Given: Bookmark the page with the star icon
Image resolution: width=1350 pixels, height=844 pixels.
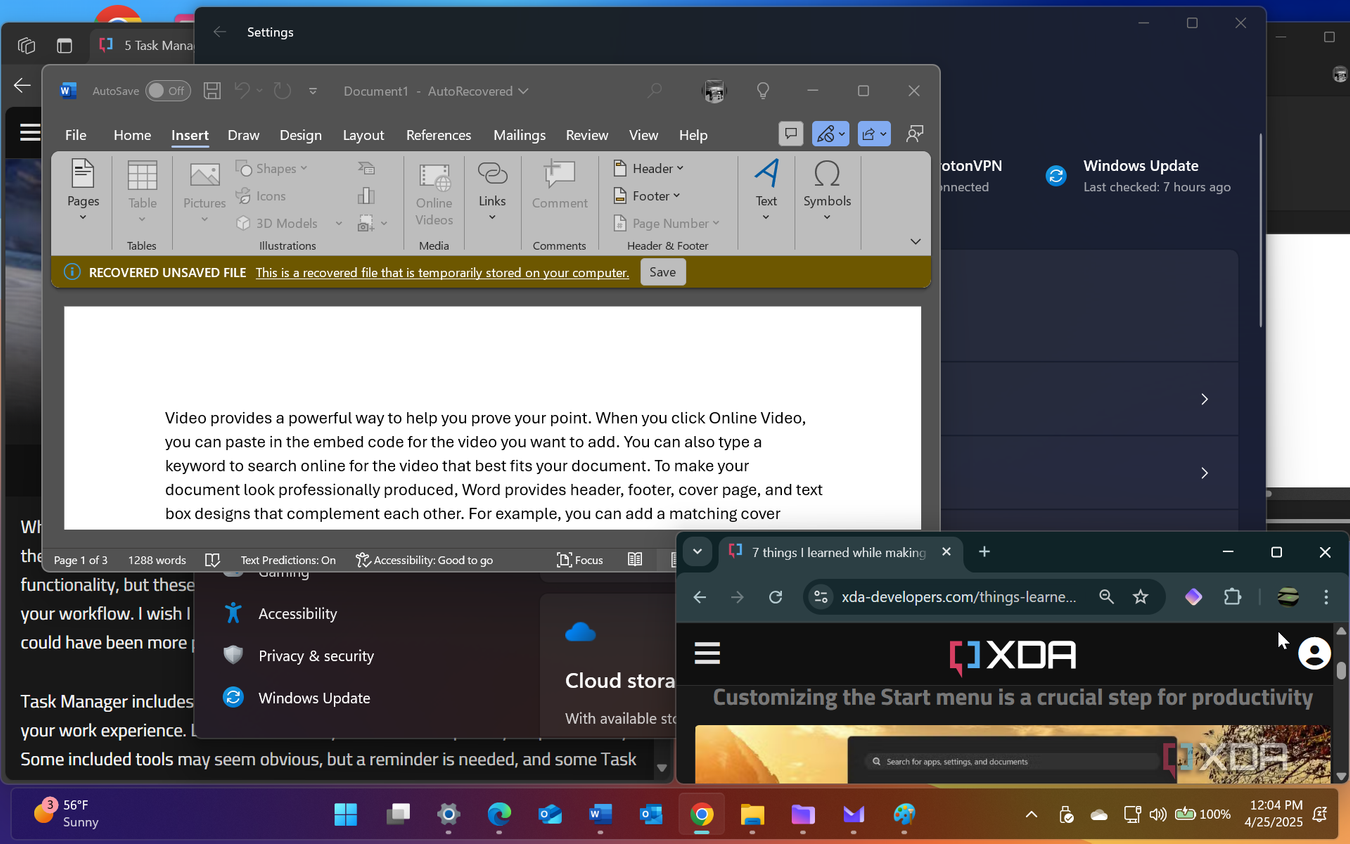Looking at the screenshot, I should pyautogui.click(x=1140, y=597).
